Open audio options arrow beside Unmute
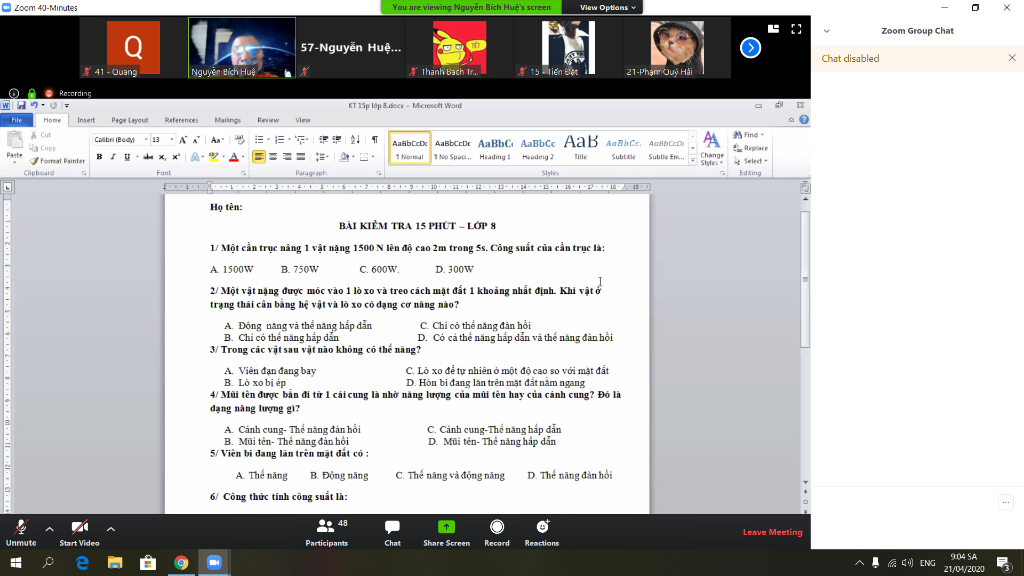This screenshot has width=1024, height=576. [50, 529]
